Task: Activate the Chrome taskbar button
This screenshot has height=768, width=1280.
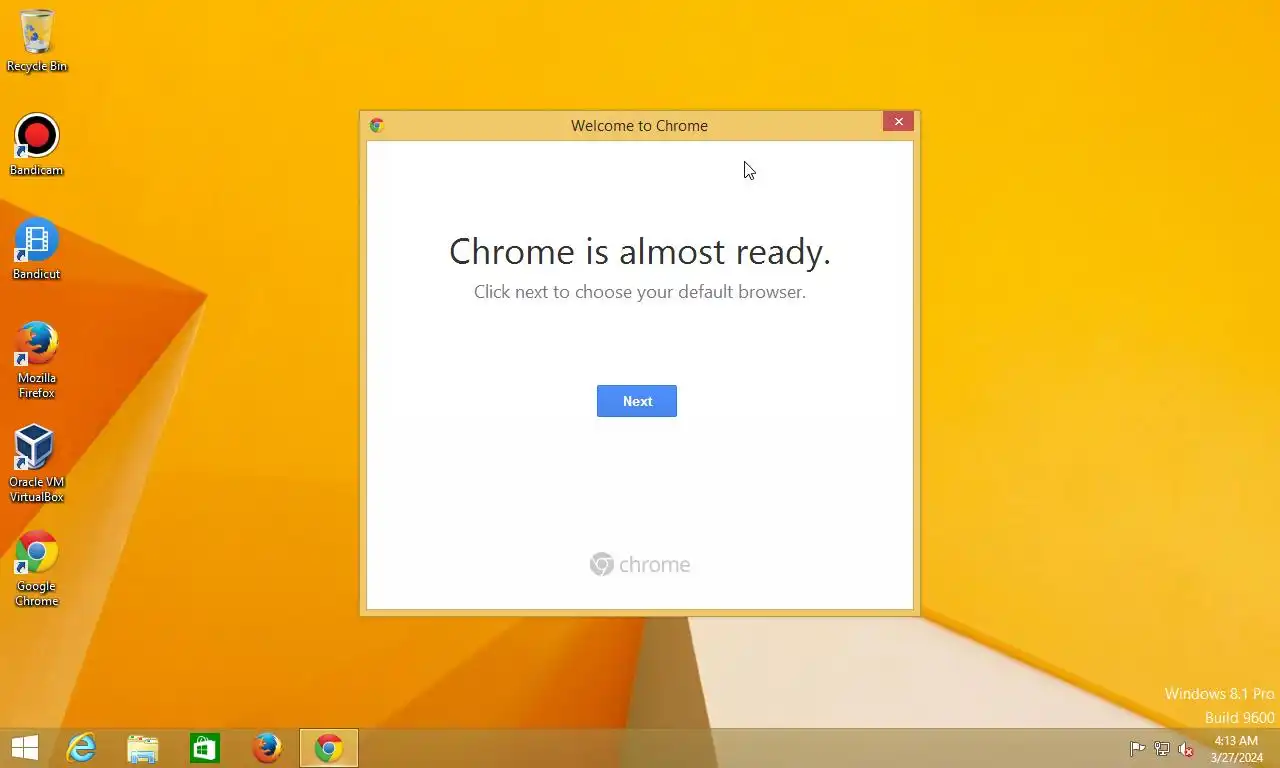Action: (329, 748)
